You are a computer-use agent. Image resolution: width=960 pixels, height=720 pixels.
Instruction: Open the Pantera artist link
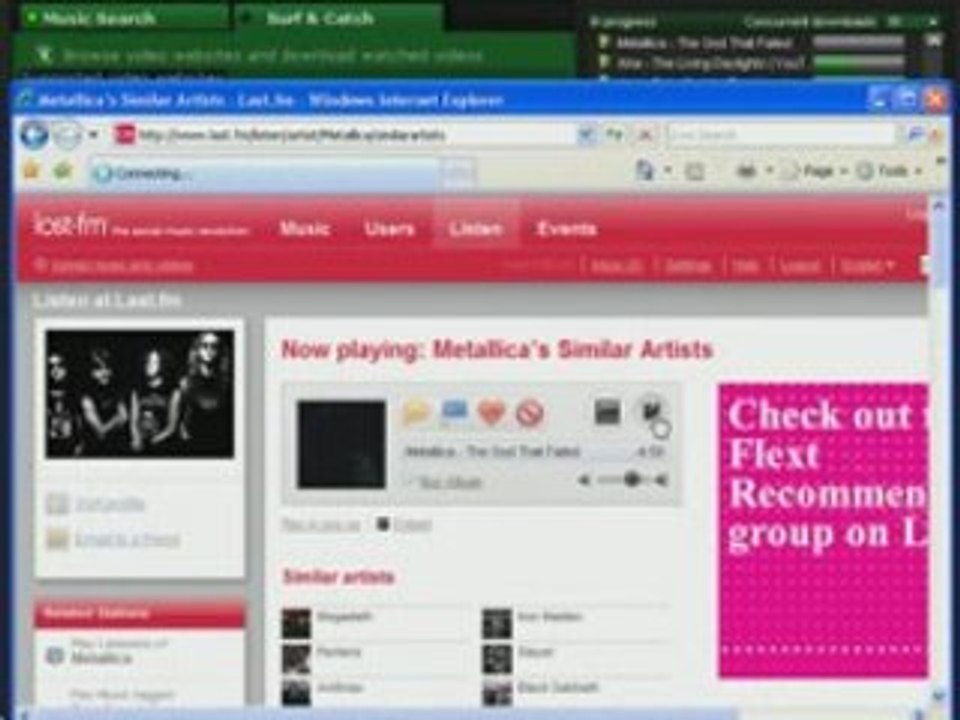(x=339, y=653)
